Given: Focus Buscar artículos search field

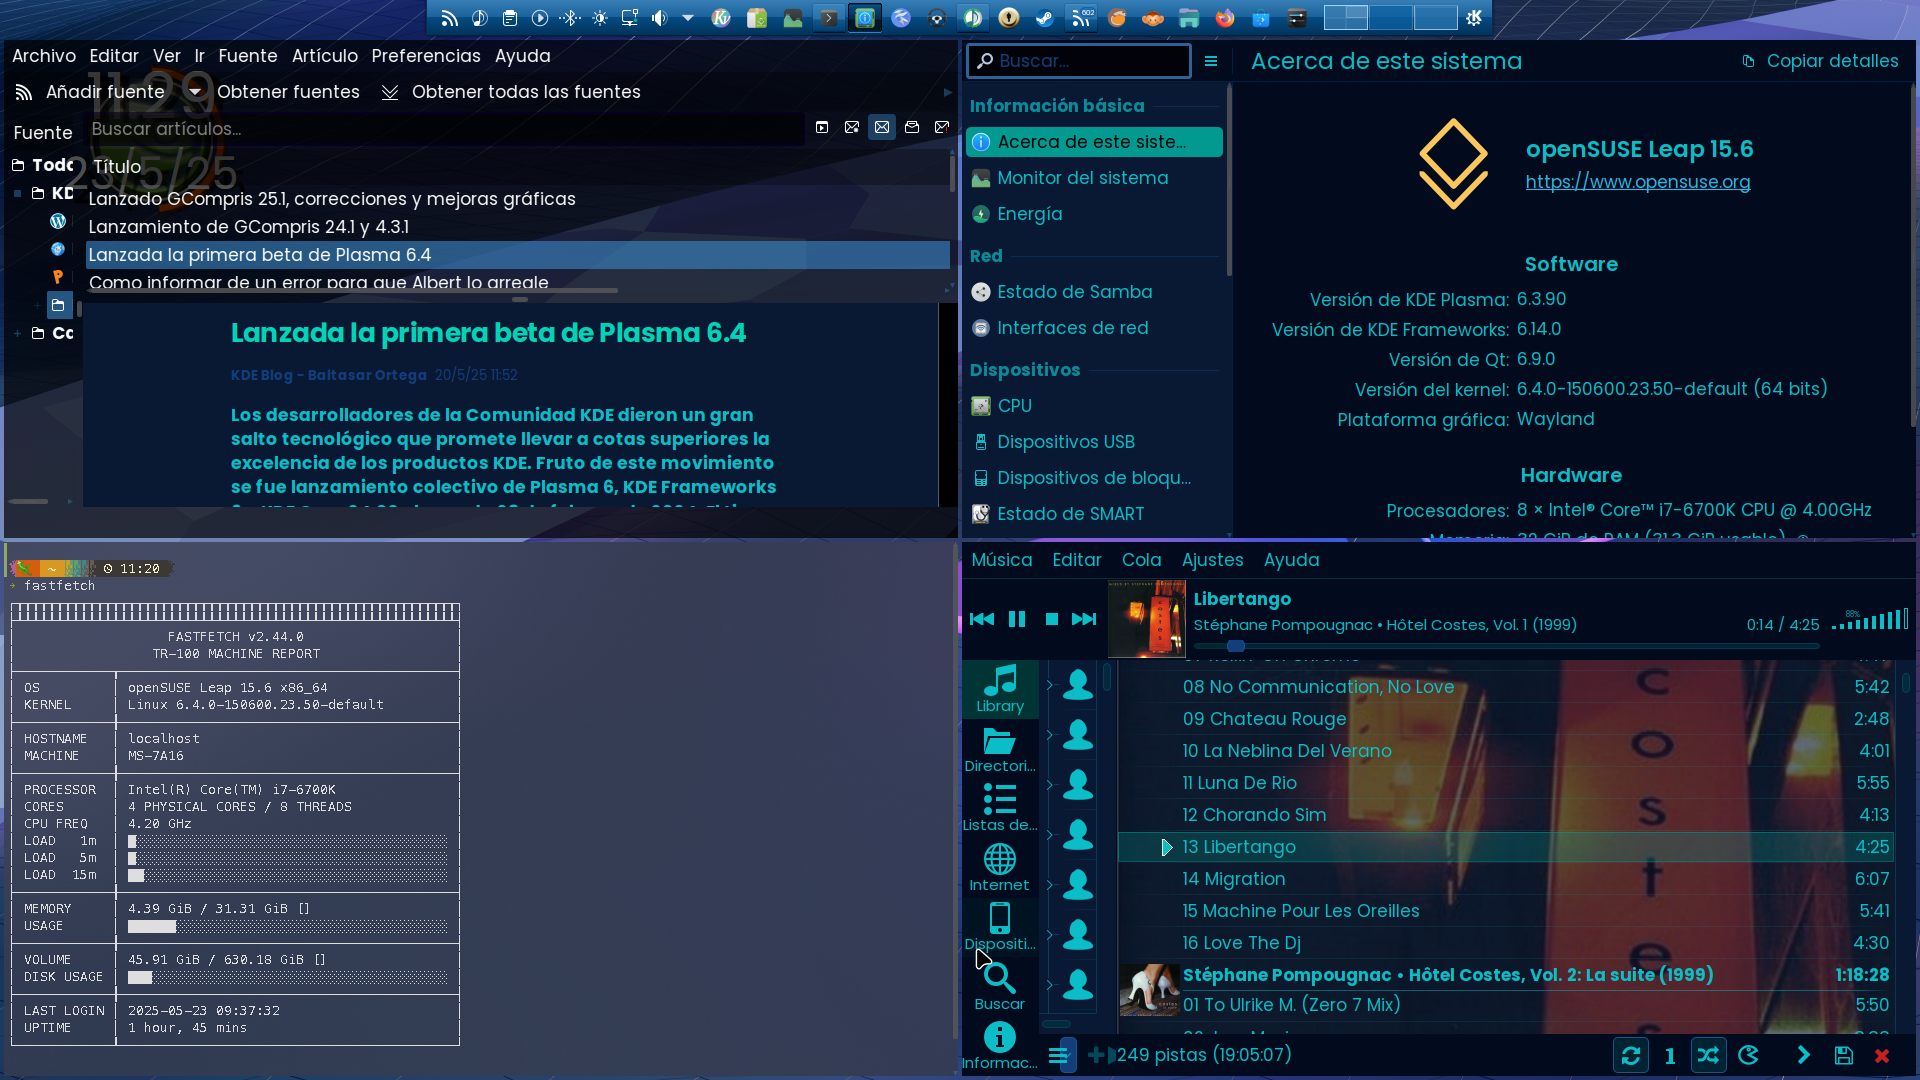Looking at the screenshot, I should point(445,129).
